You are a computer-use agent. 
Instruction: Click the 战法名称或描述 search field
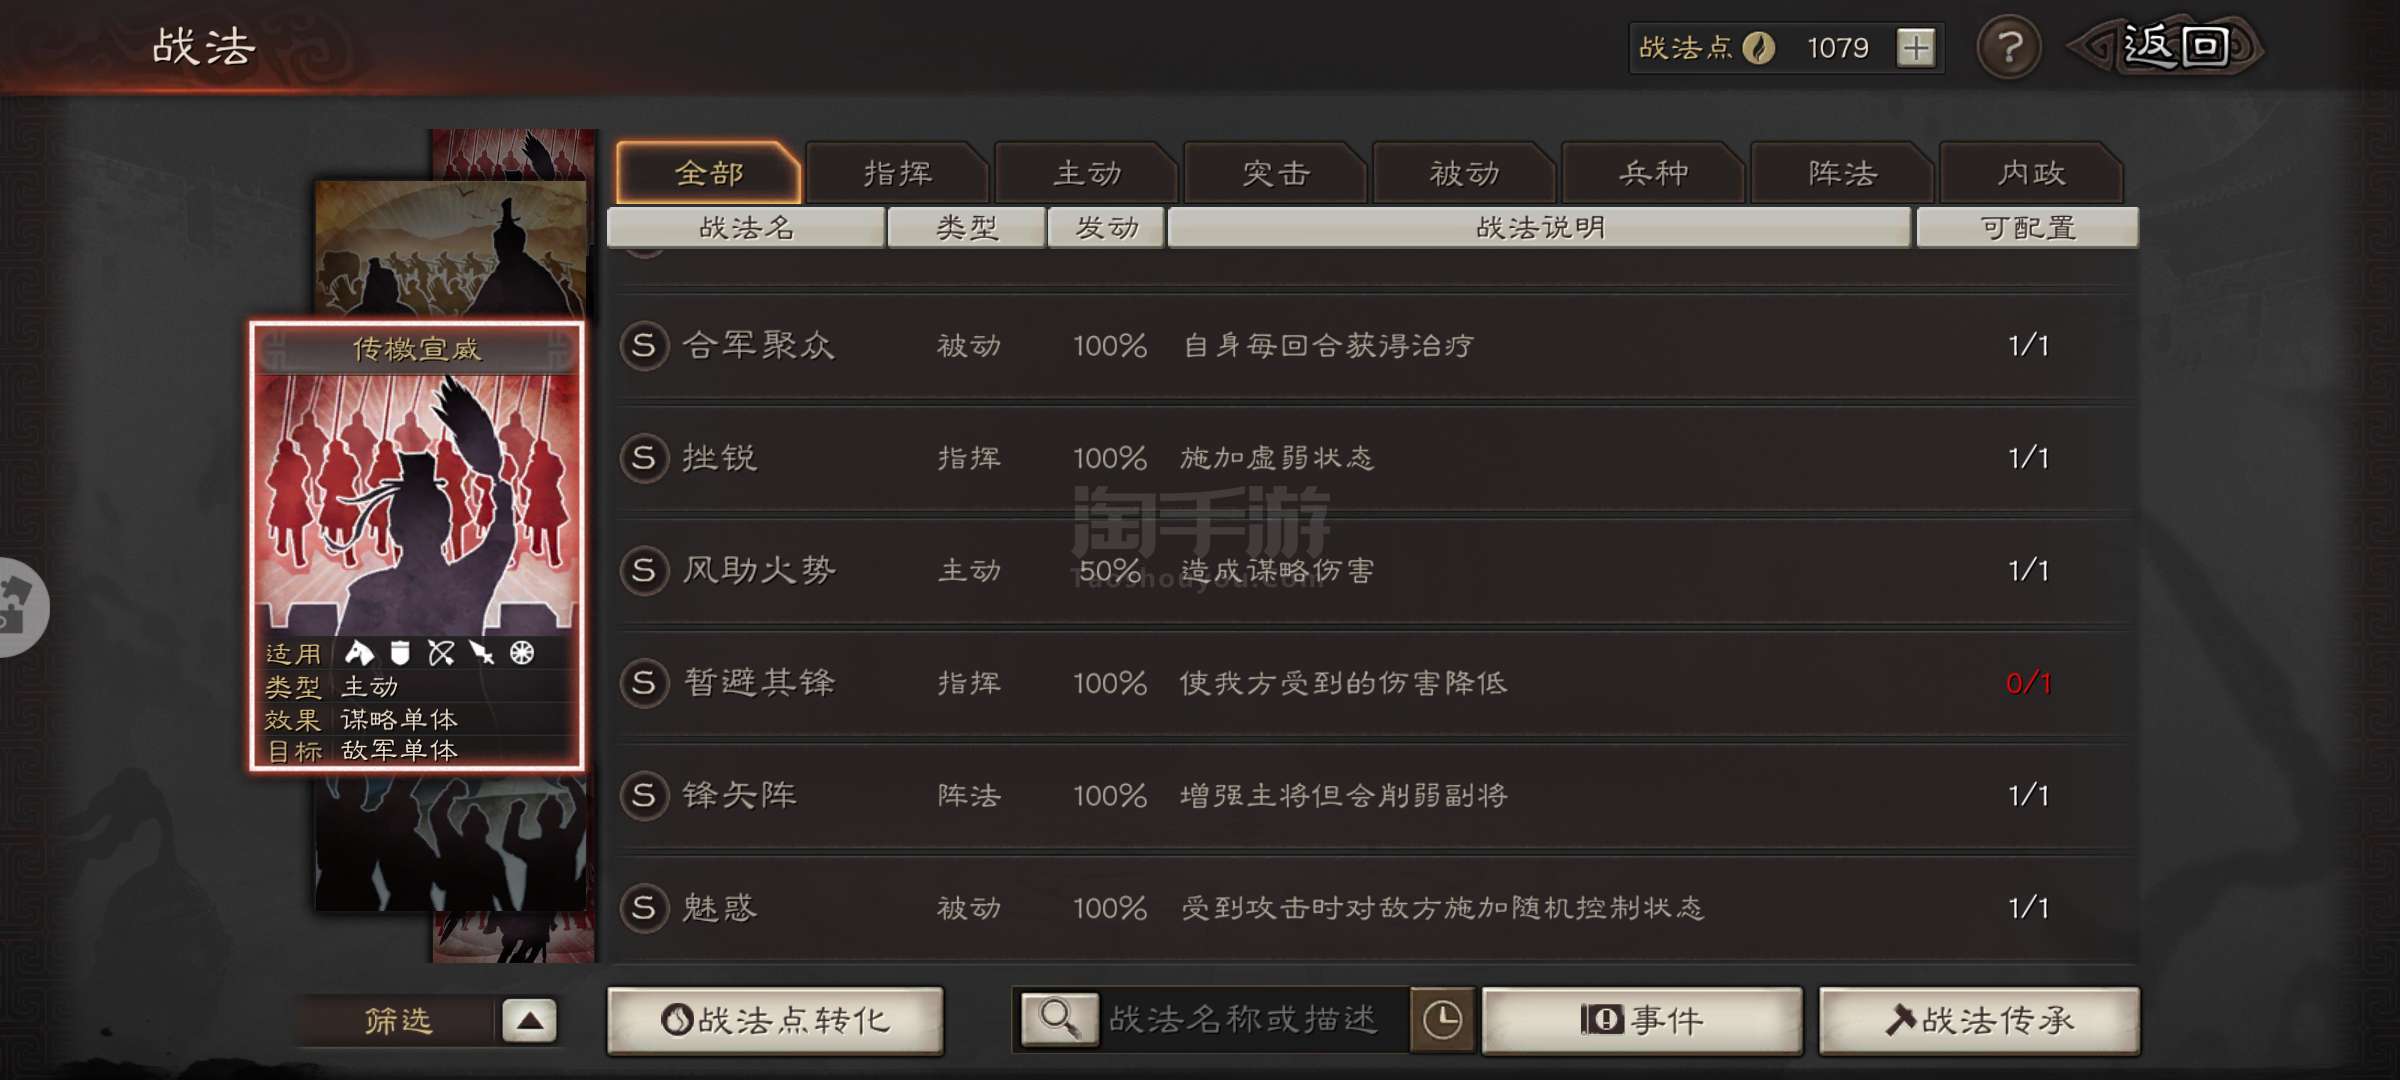[x=1254, y=1020]
